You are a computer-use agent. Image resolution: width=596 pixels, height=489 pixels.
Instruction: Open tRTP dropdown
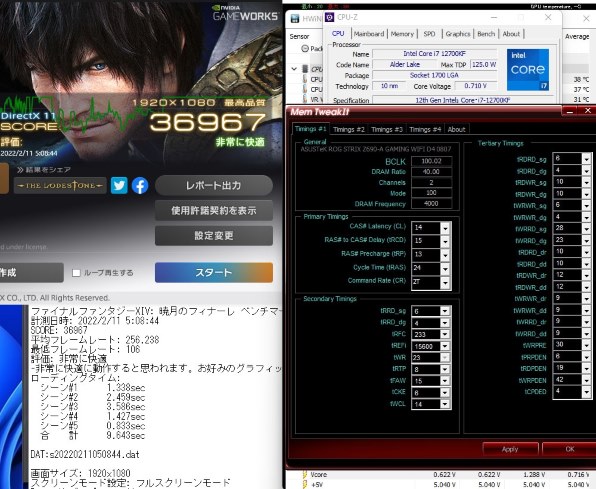click(x=444, y=369)
